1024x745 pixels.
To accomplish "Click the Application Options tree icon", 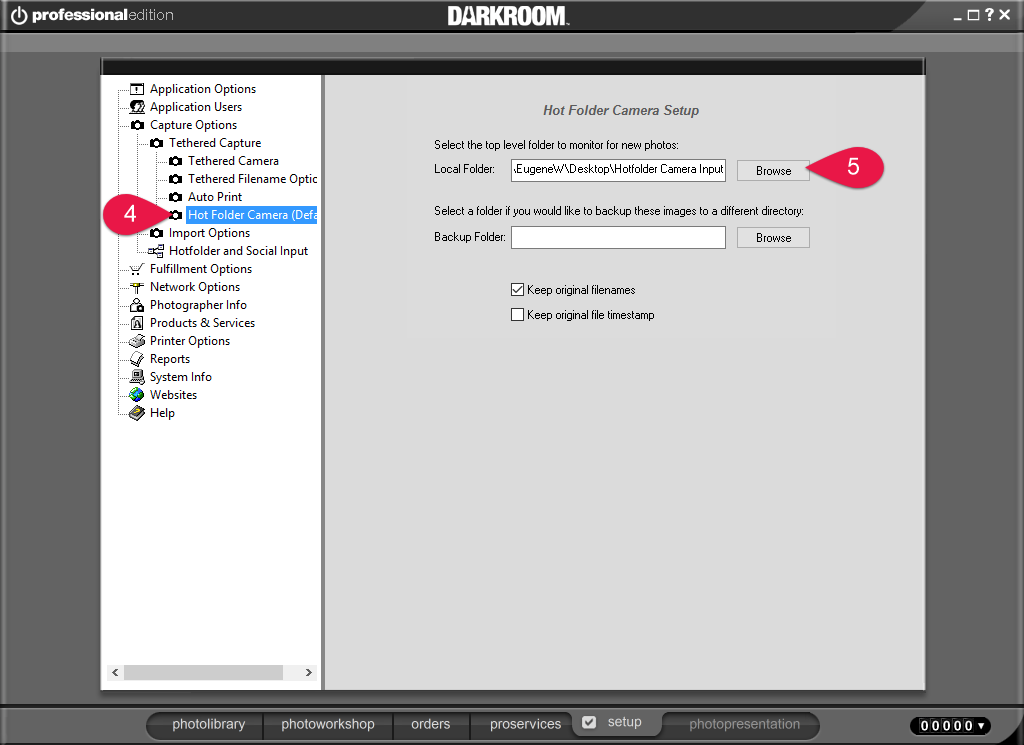I will tap(136, 89).
